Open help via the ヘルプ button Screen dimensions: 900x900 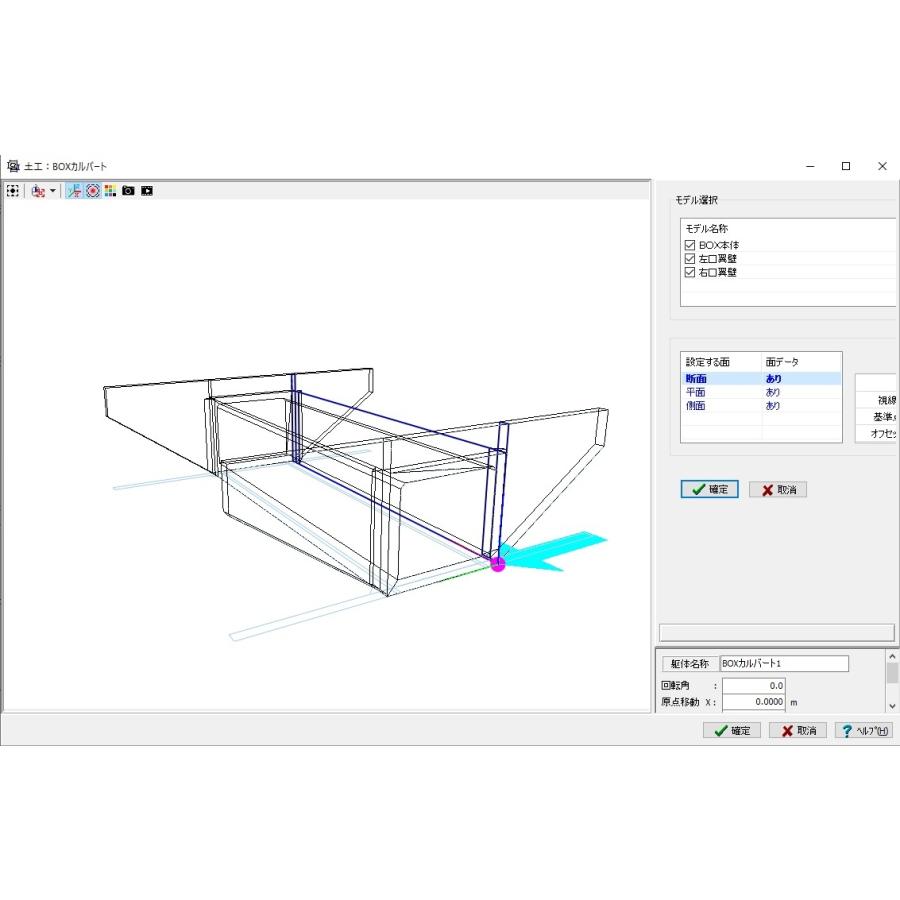[864, 730]
